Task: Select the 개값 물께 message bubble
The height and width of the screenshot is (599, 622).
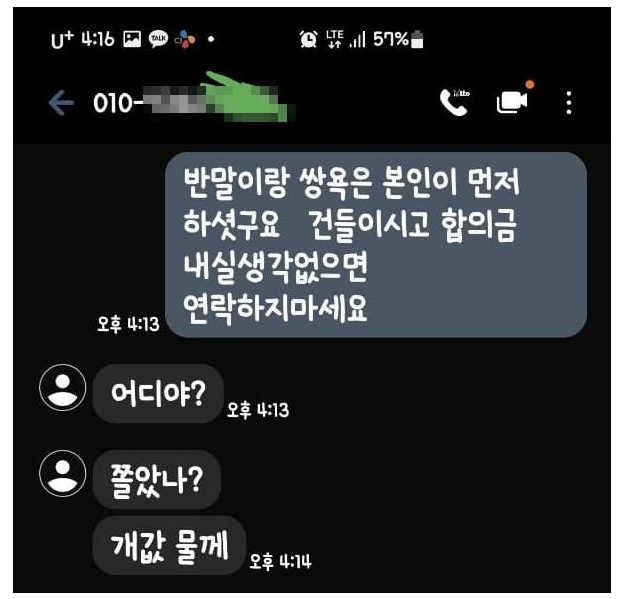Action: point(169,545)
